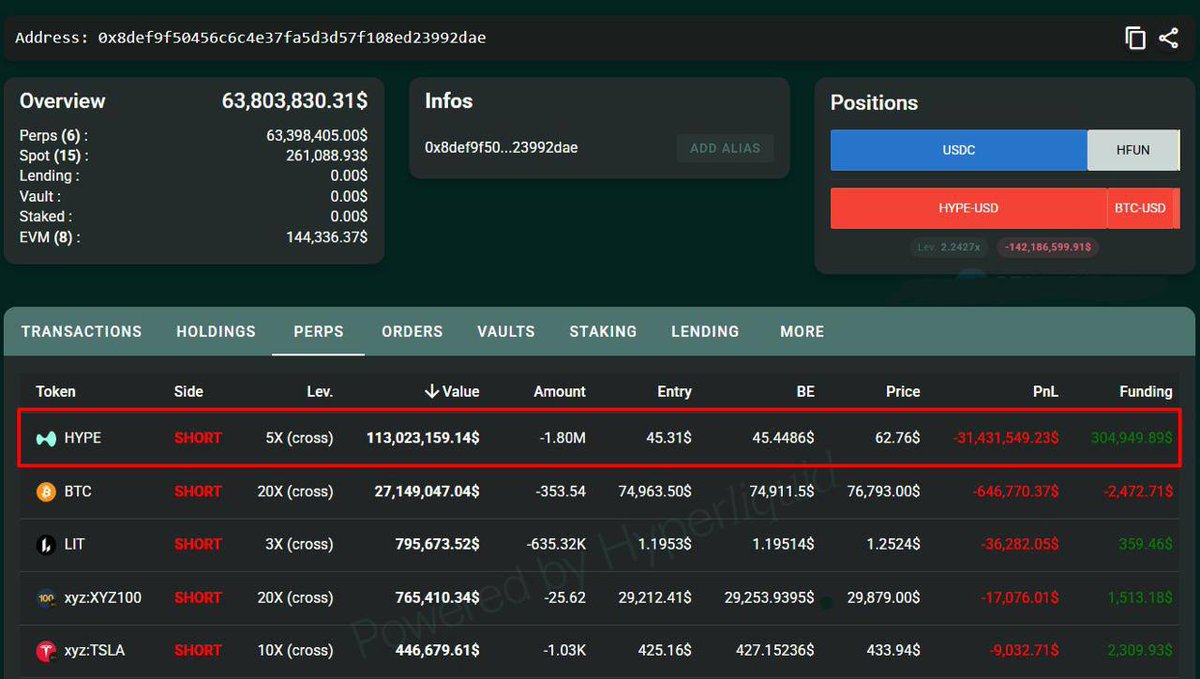Screen dimensions: 1200x679
Task: Click xyz:XYZ100 price 29,879.00$
Action: point(883,597)
